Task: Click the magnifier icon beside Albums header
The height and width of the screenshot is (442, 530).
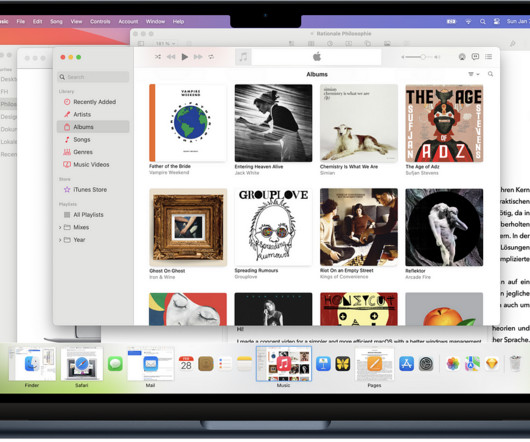Action: (x=490, y=74)
